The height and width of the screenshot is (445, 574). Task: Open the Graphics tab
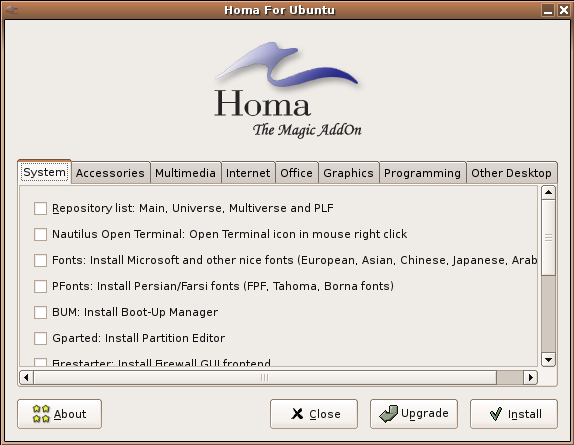pyautogui.click(x=348, y=173)
